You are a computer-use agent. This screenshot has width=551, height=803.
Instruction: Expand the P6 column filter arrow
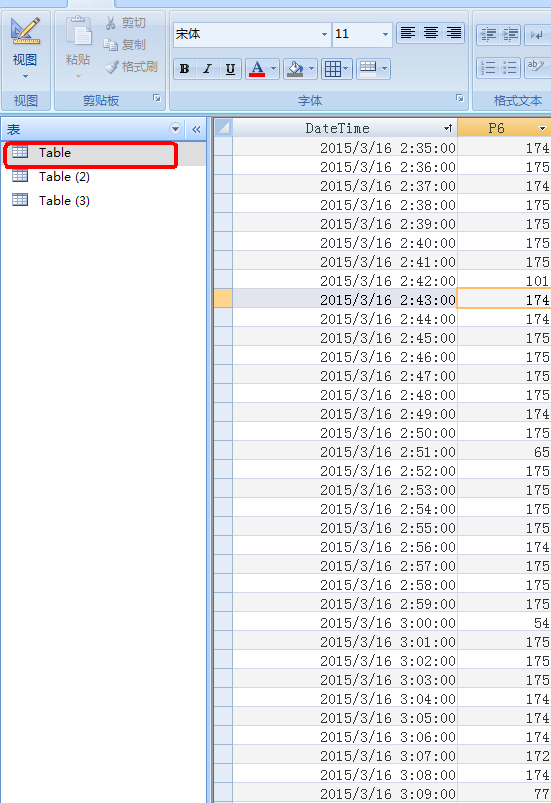(x=542, y=129)
